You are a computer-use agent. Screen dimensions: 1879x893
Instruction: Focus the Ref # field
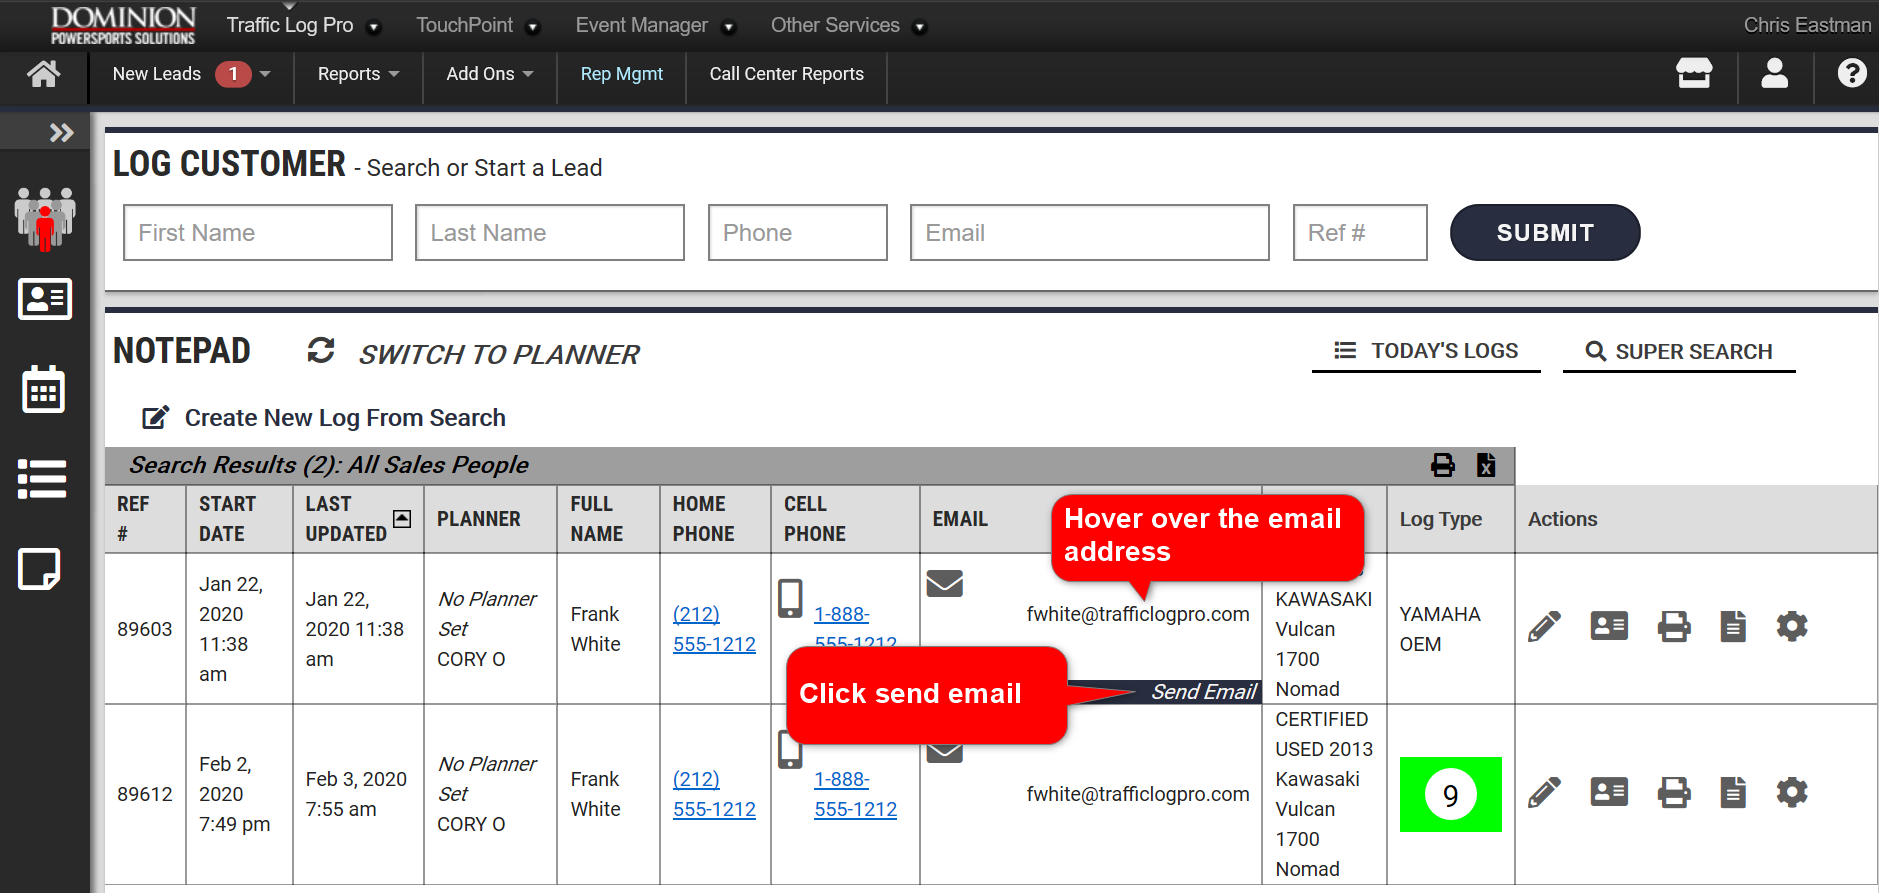point(1360,233)
